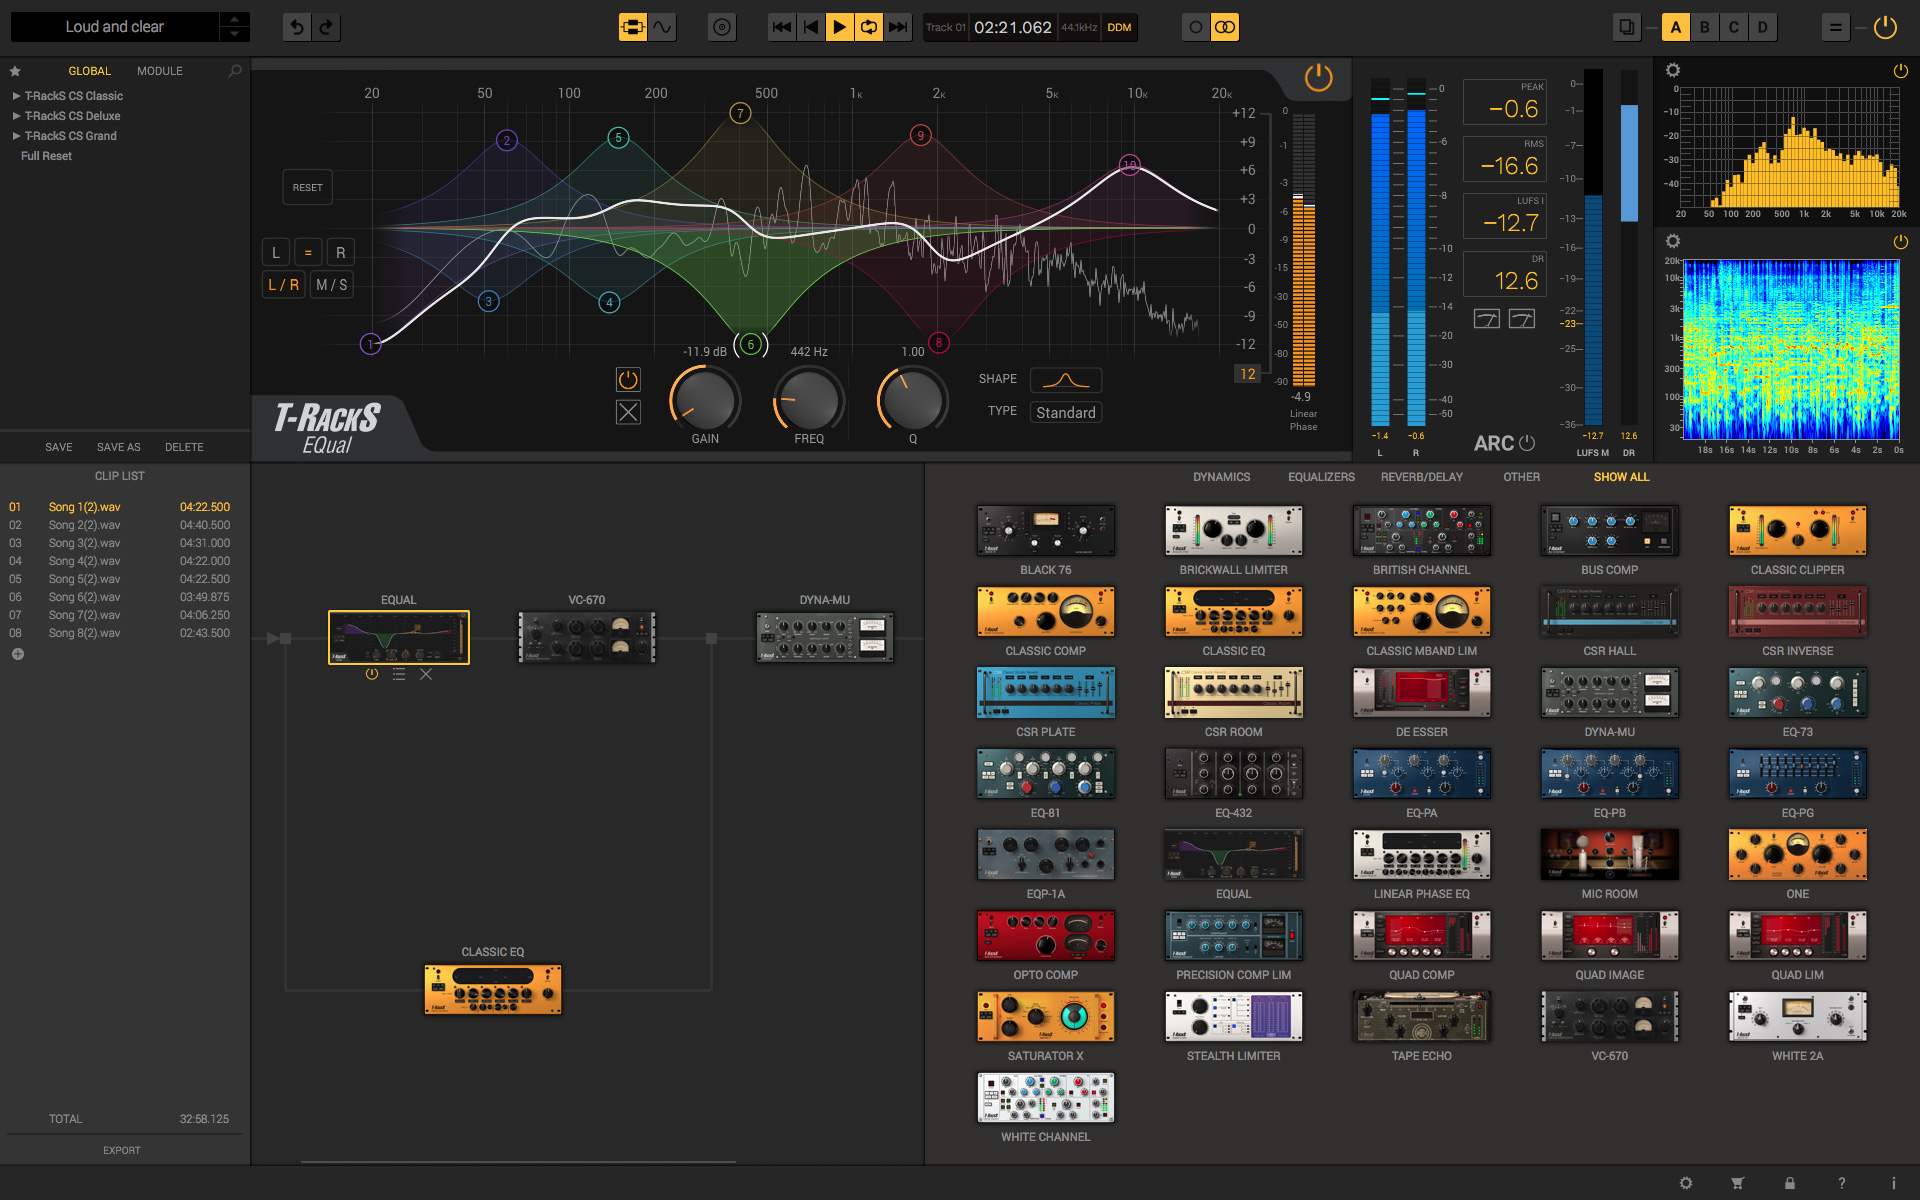This screenshot has height=1200, width=1920.
Task: Select snapshot C
Action: coord(1734,27)
